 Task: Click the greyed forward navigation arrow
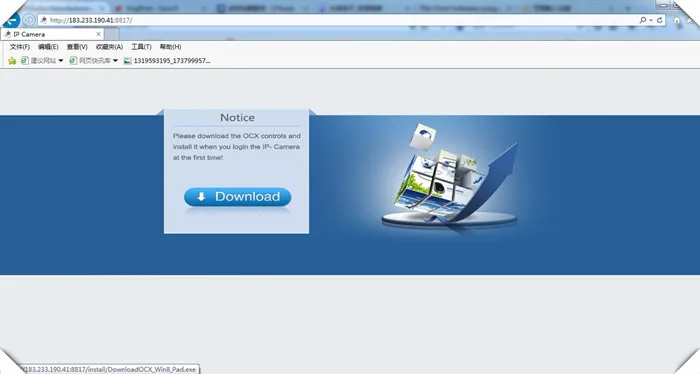pyautogui.click(x=29, y=20)
